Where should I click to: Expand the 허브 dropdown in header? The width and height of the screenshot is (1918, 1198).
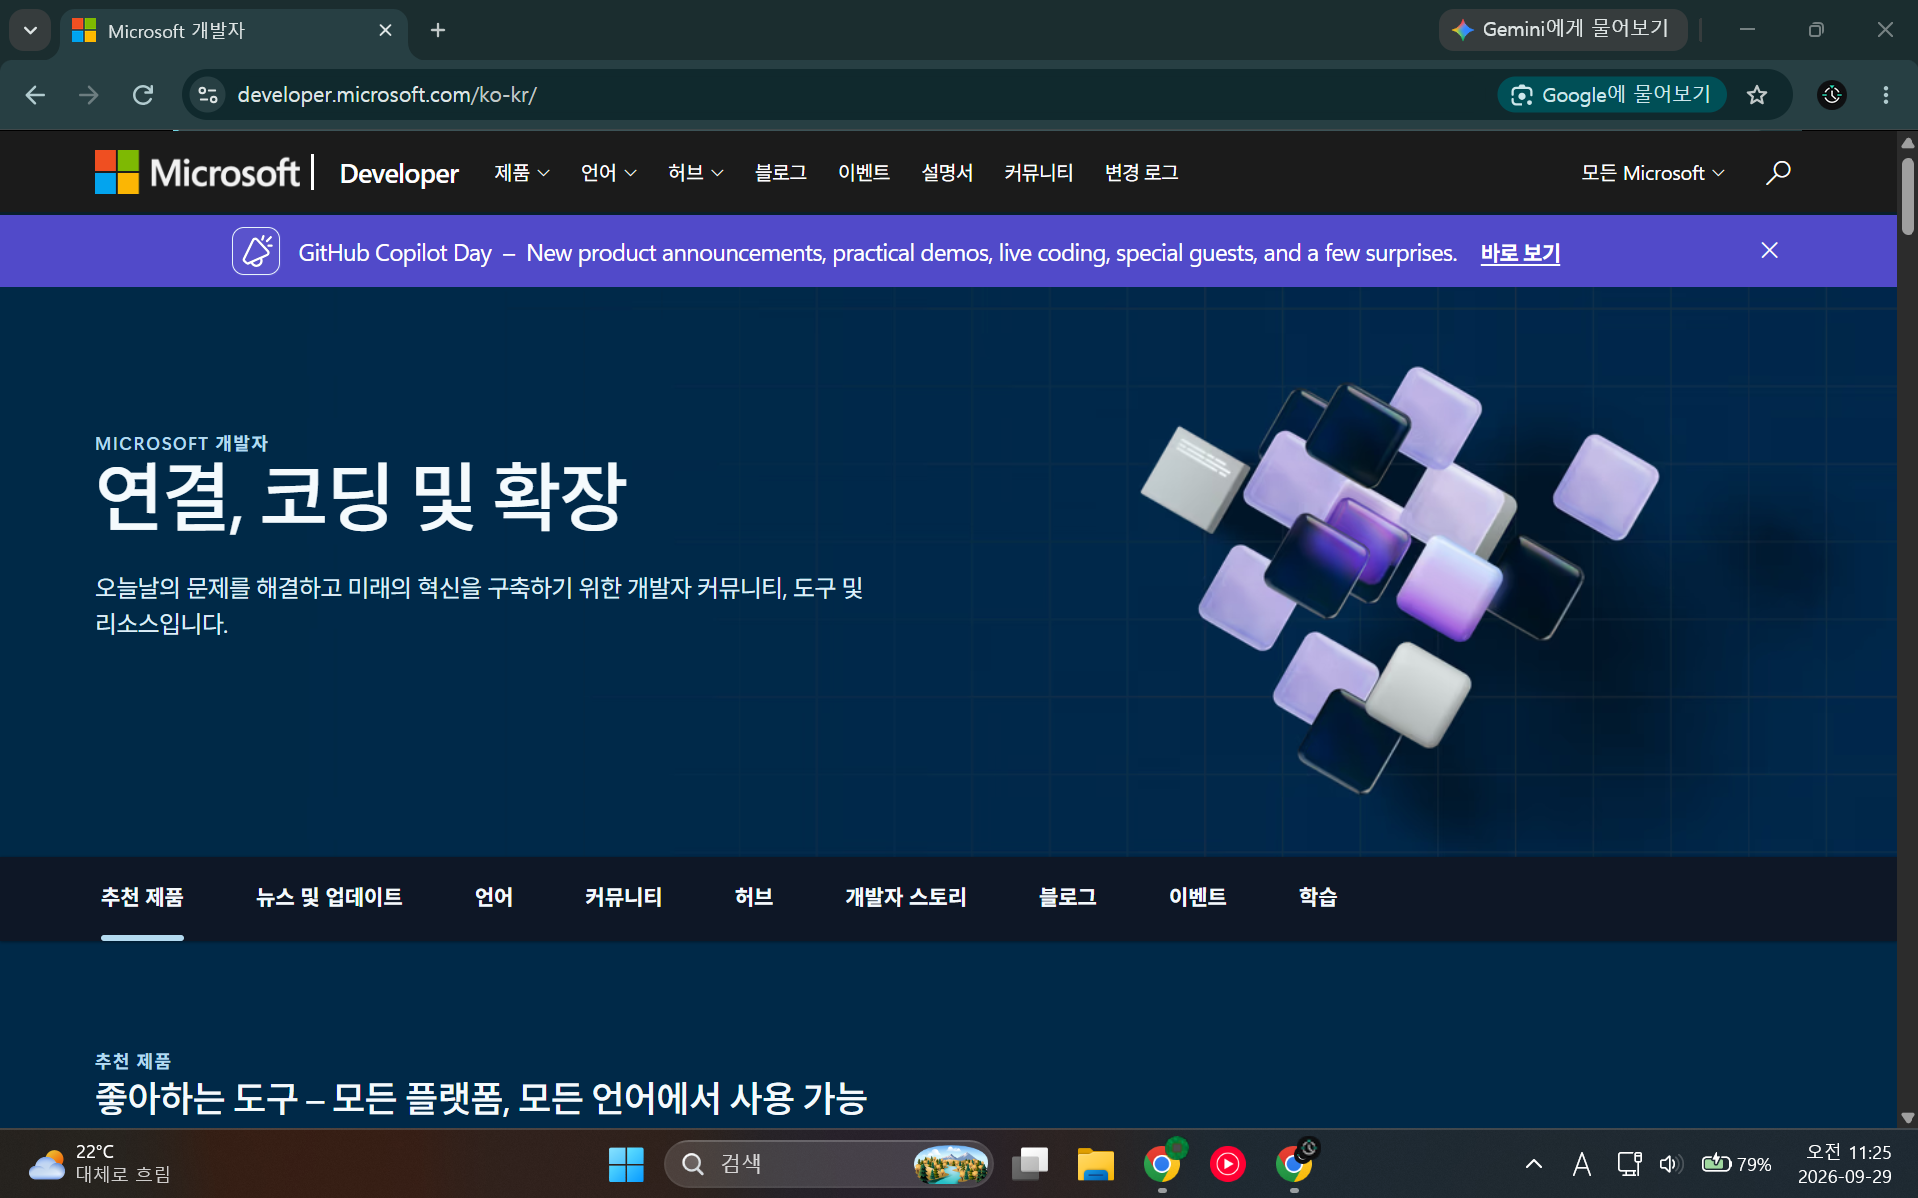coord(696,173)
